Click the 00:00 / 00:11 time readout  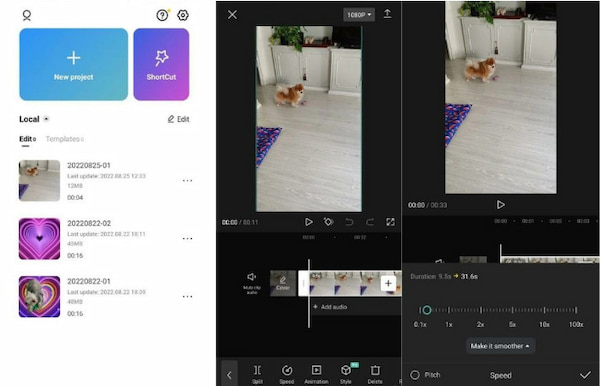[240, 222]
